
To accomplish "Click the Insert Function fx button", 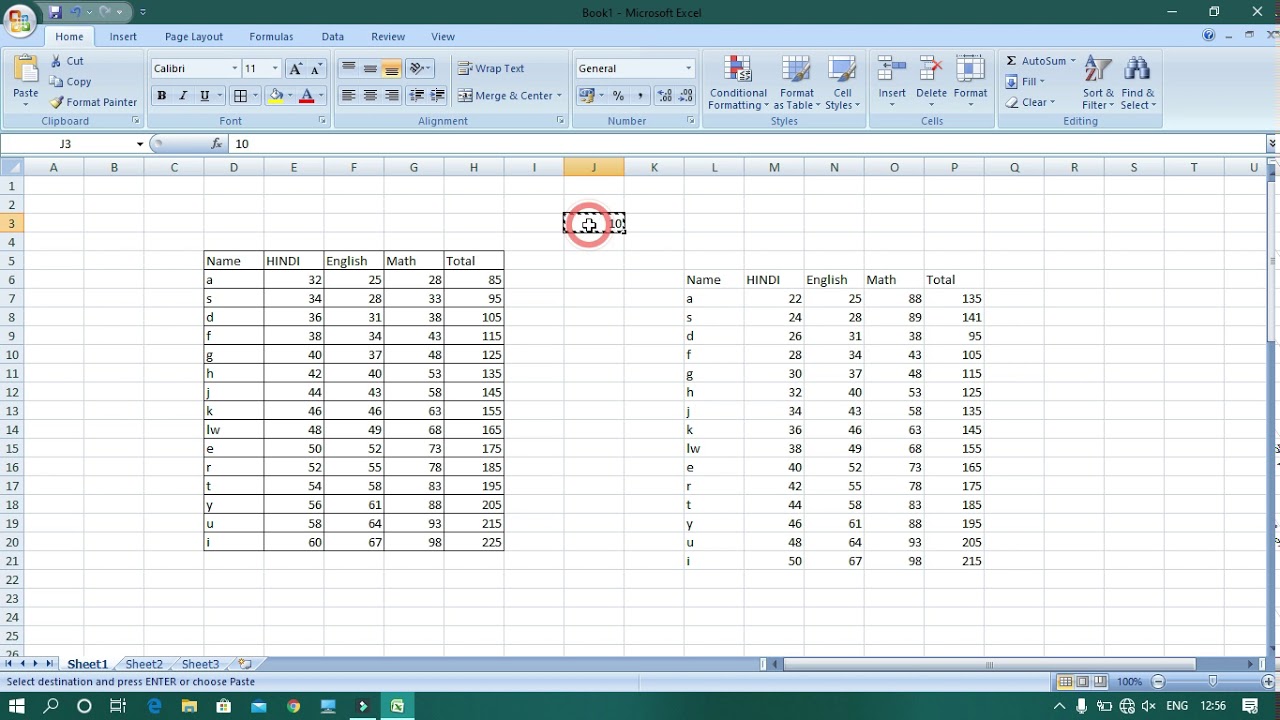I will click(x=217, y=144).
